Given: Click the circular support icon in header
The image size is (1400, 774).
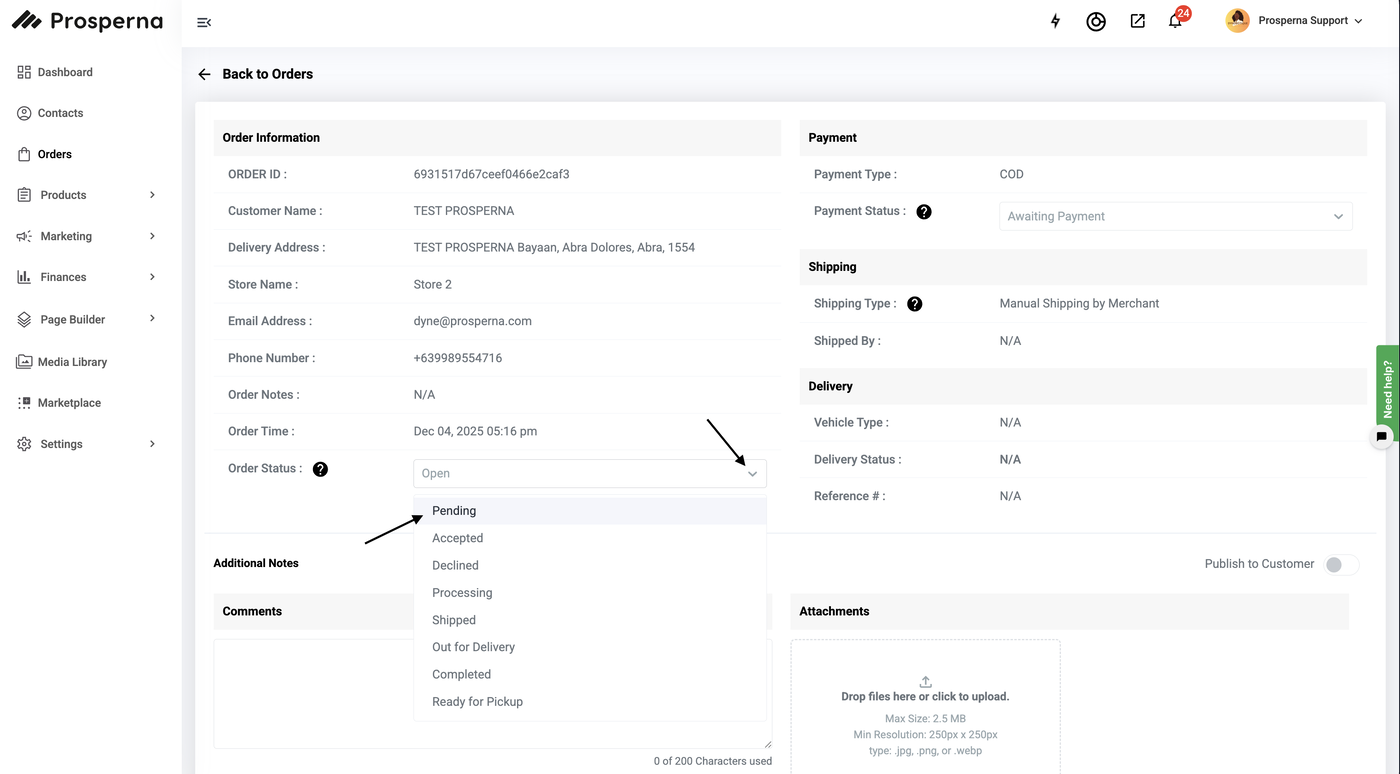Looking at the screenshot, I should [1096, 21].
